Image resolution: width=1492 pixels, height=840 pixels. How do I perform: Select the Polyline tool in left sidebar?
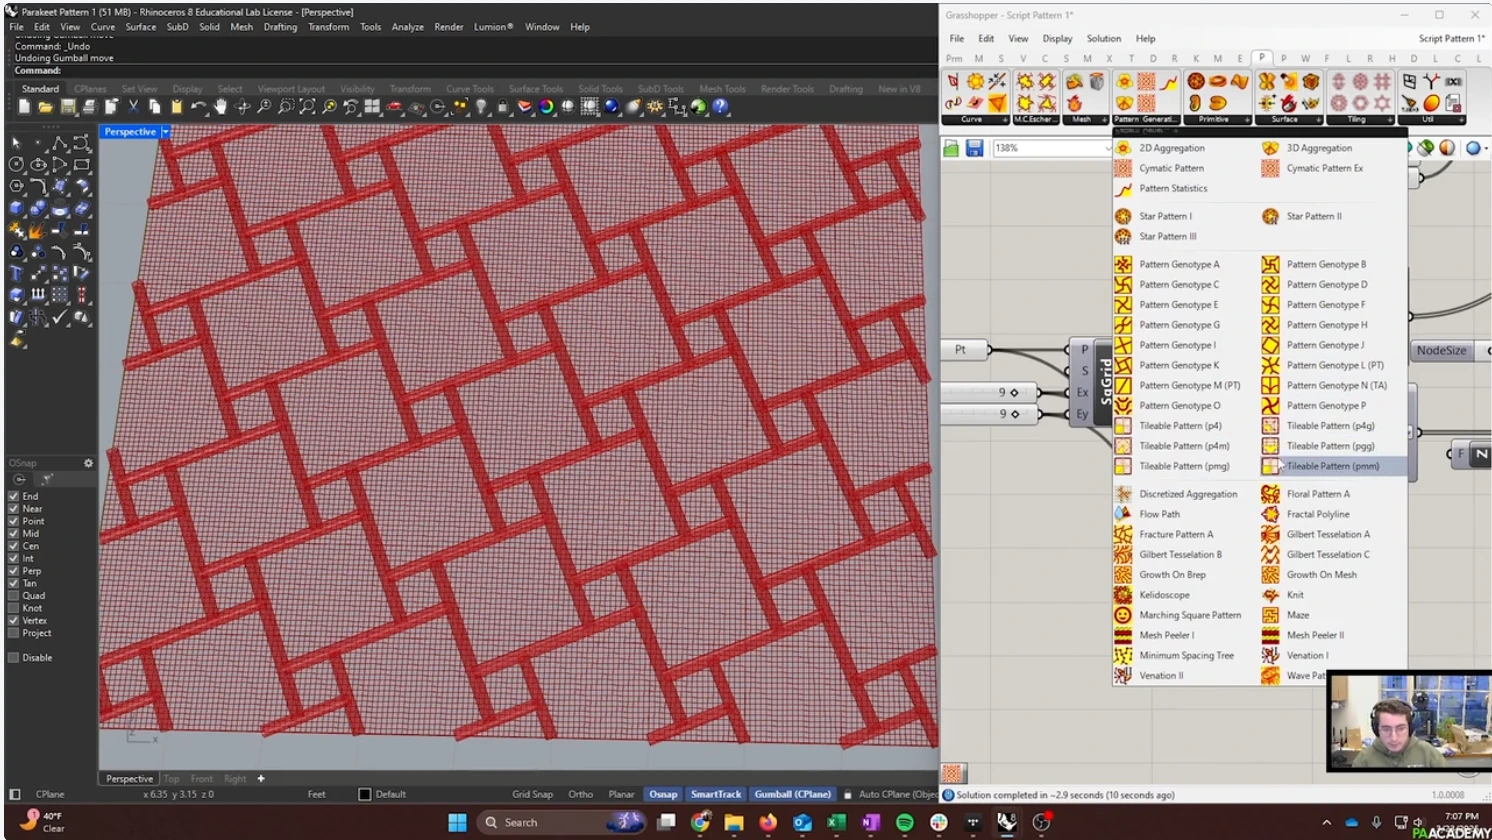(x=60, y=144)
